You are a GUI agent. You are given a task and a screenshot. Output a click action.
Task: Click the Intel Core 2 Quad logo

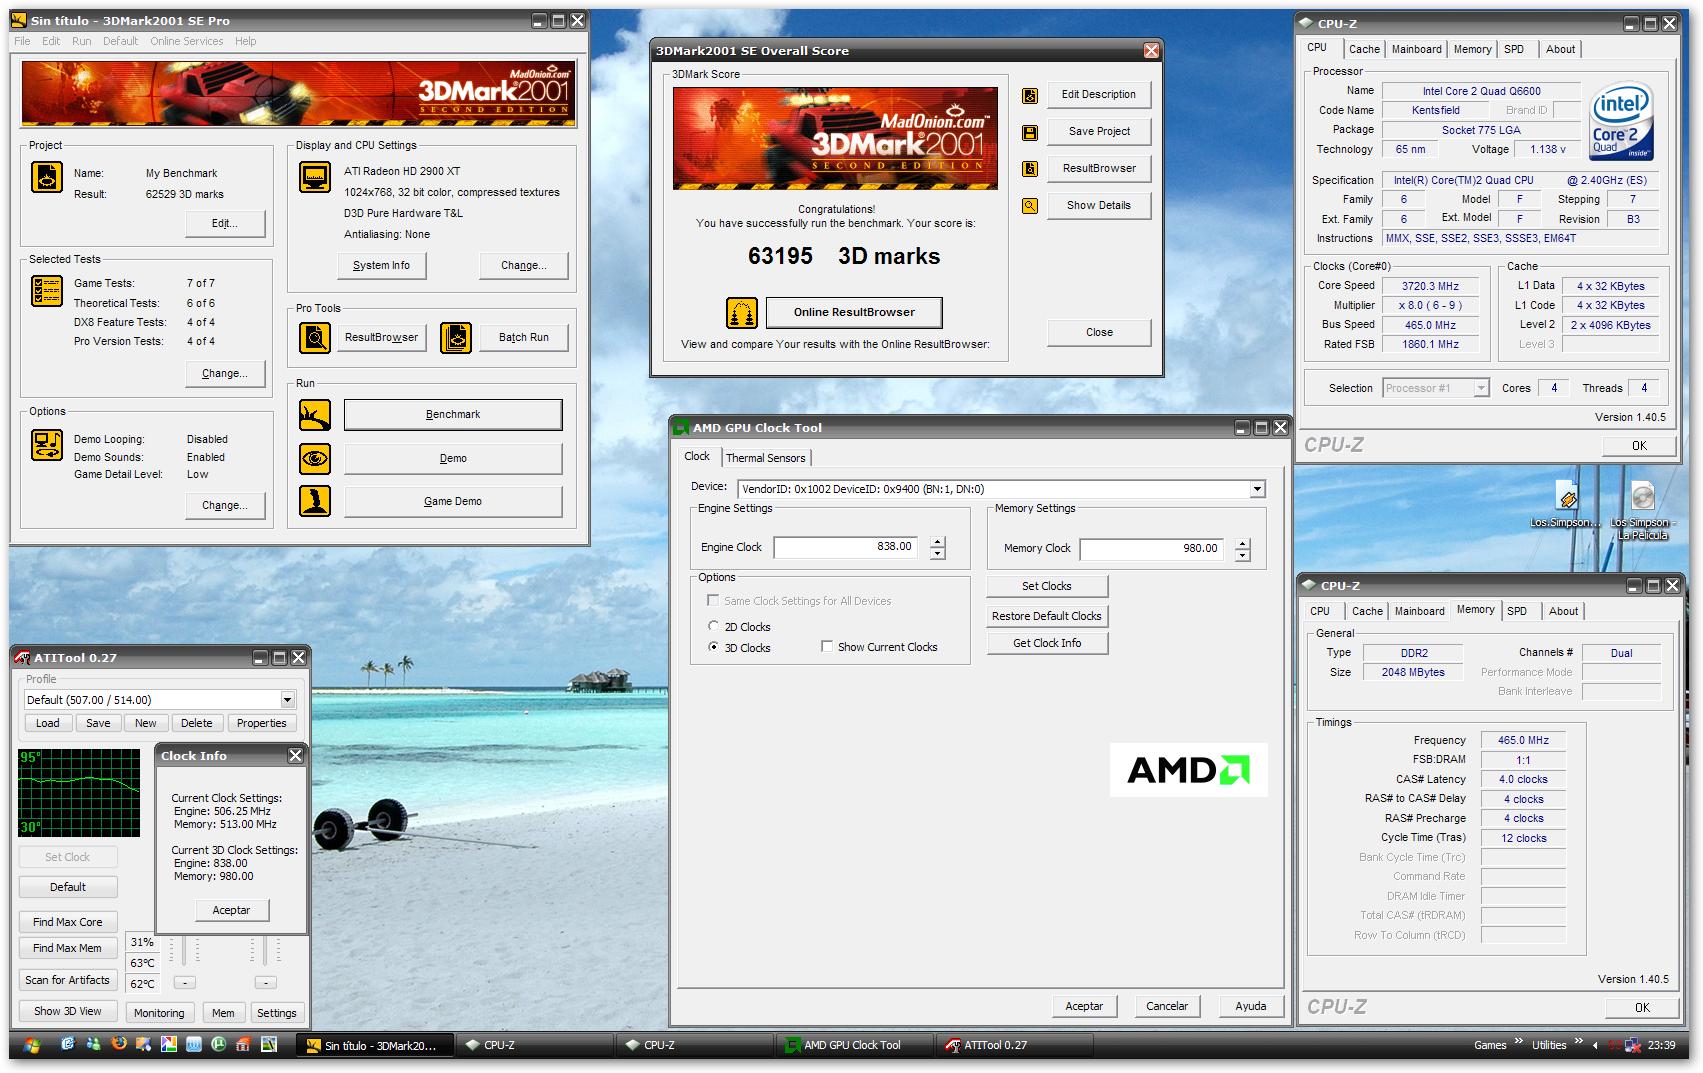coord(1622,122)
